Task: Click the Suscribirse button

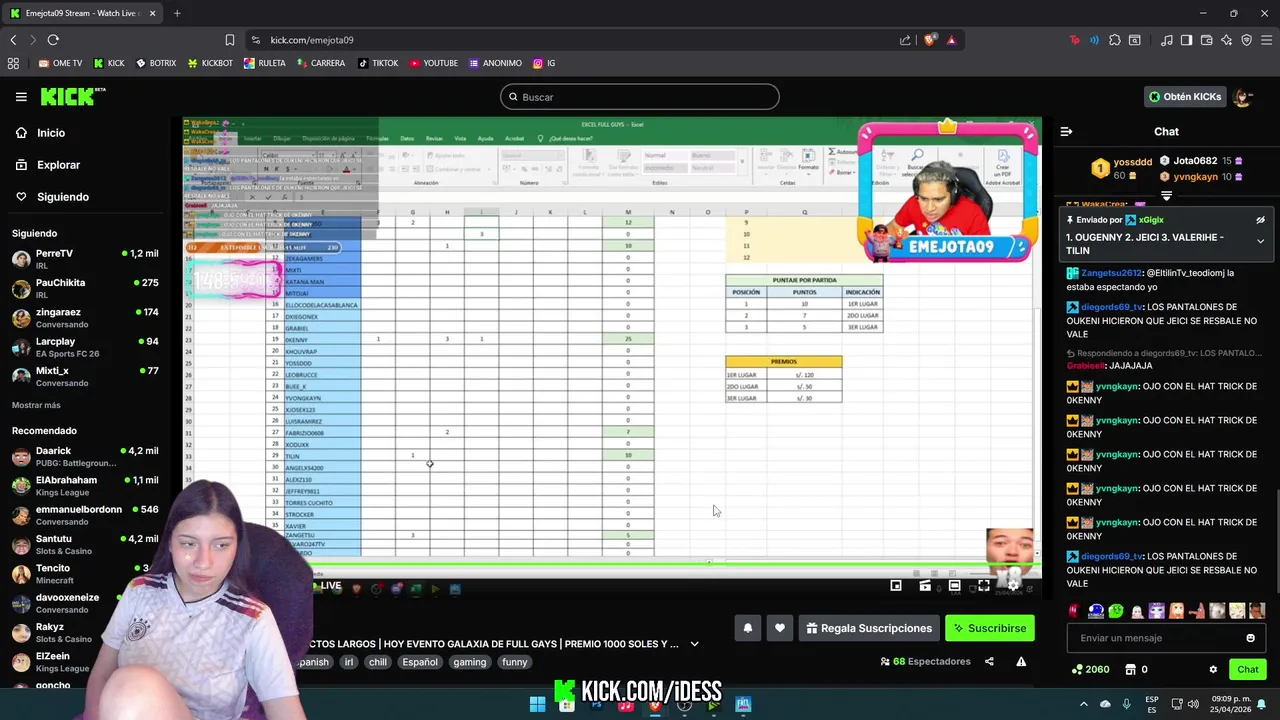Action: (990, 628)
